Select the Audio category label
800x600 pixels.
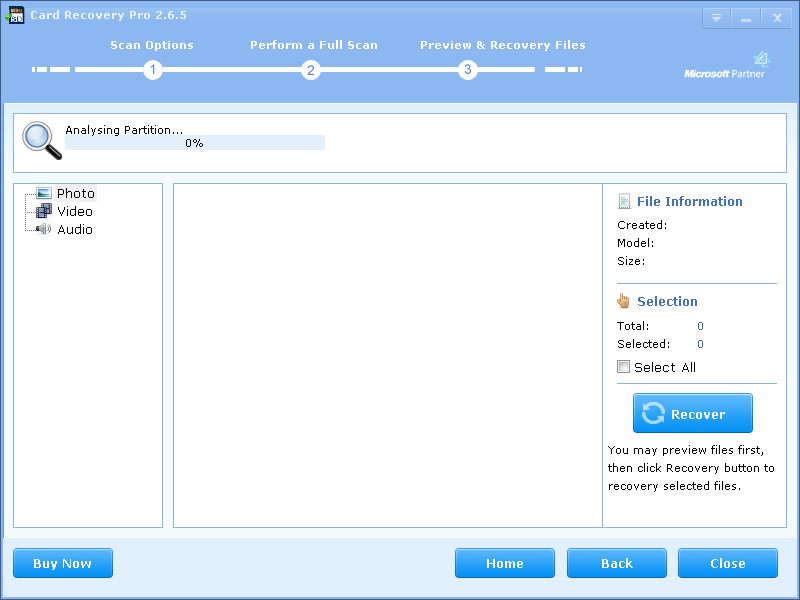click(x=75, y=229)
